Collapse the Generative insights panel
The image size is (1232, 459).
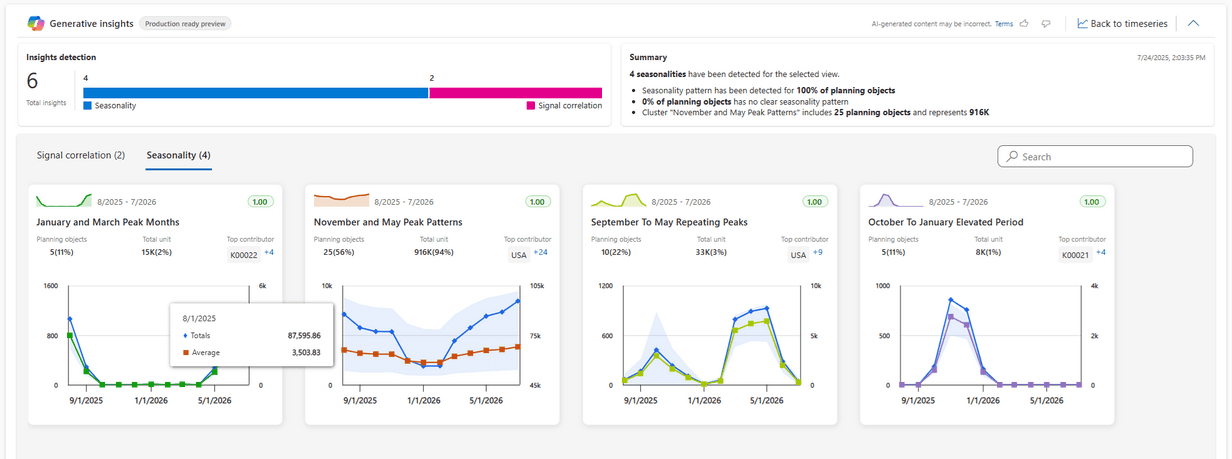[1193, 23]
